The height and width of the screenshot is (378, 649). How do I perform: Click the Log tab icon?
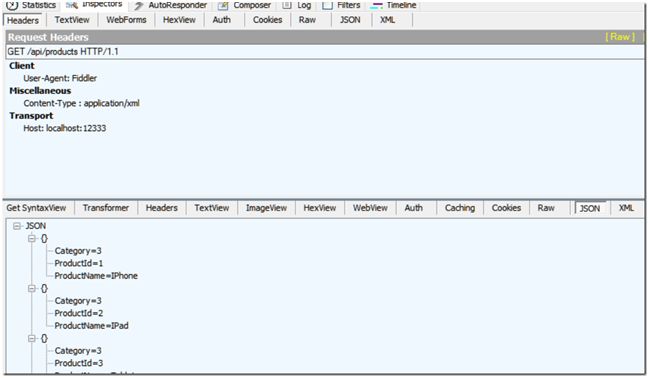(287, 5)
